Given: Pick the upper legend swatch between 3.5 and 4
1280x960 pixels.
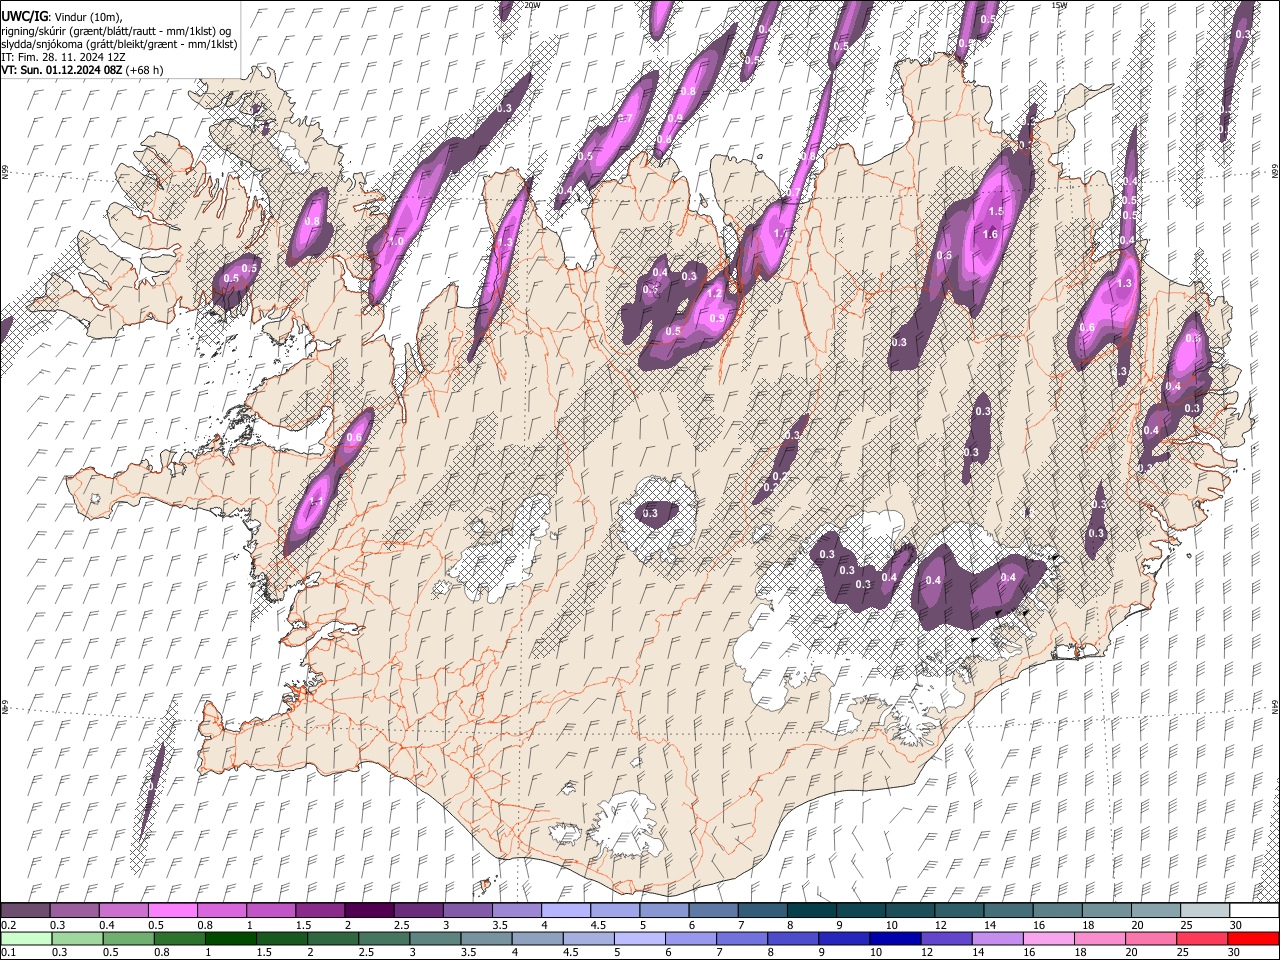Looking at the screenshot, I should [x=517, y=910].
